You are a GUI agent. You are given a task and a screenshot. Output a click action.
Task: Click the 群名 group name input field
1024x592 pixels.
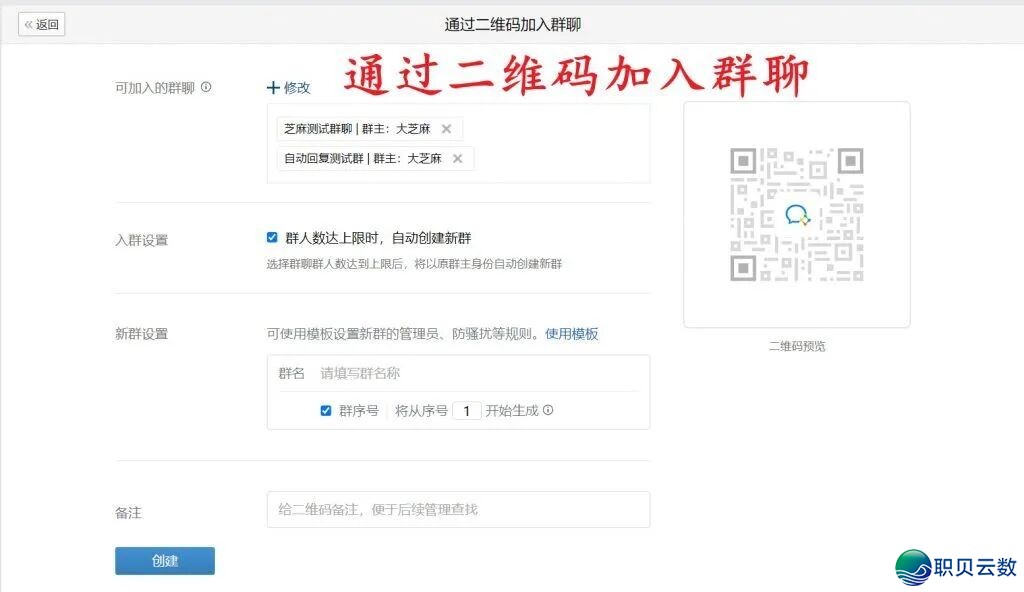click(480, 373)
